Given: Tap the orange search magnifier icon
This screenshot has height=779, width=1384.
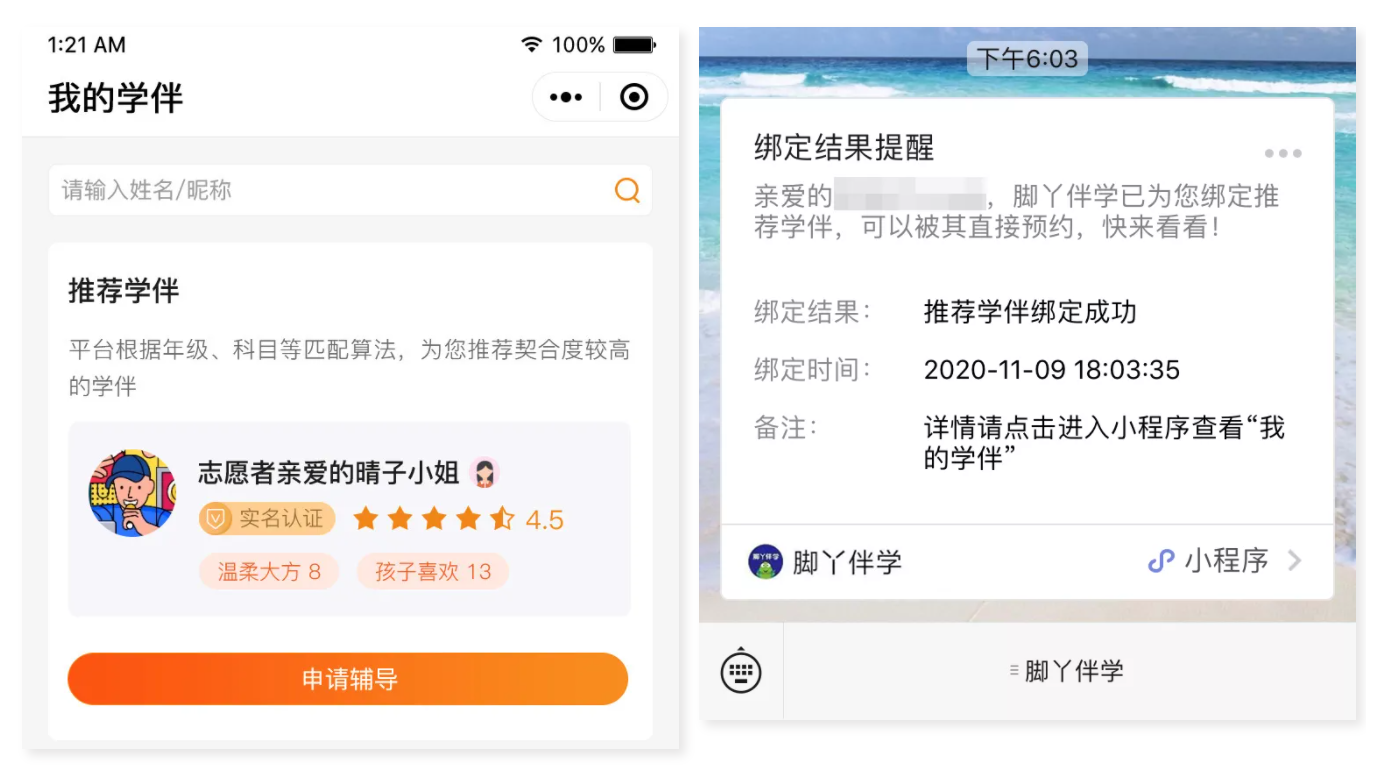Looking at the screenshot, I should pos(627,190).
